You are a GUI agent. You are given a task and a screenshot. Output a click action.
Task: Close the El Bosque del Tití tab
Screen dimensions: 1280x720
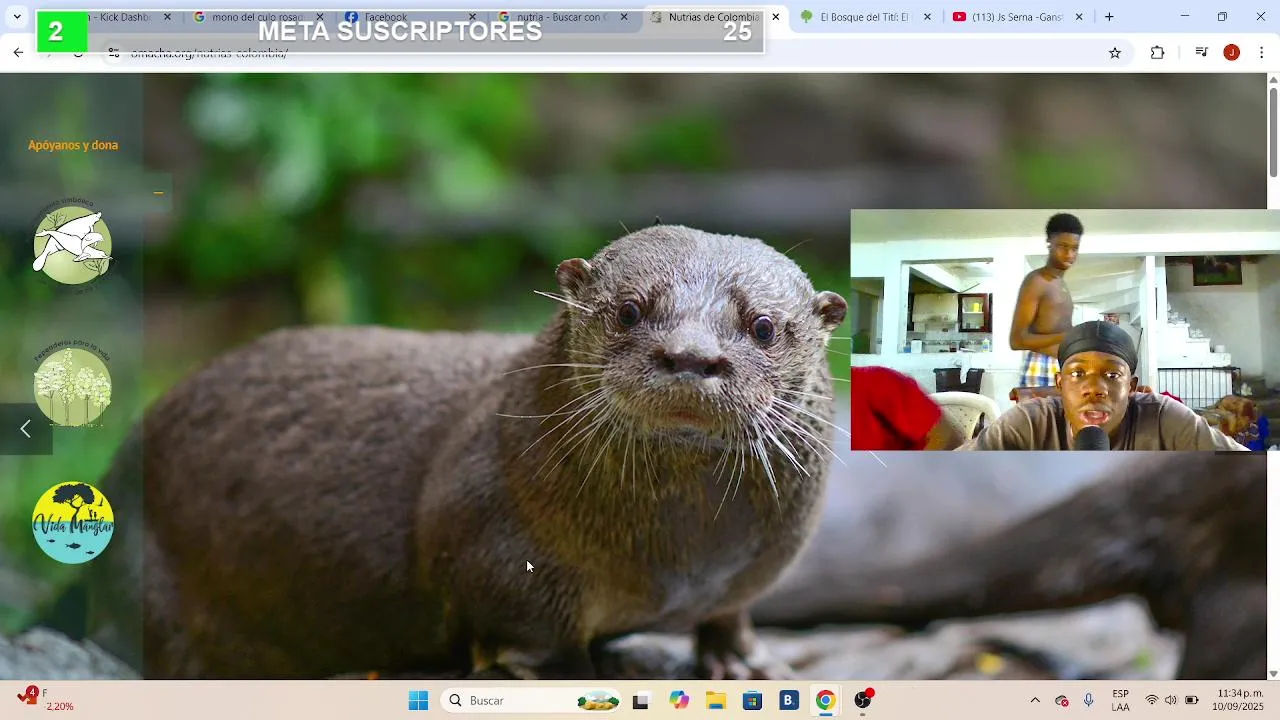point(927,17)
